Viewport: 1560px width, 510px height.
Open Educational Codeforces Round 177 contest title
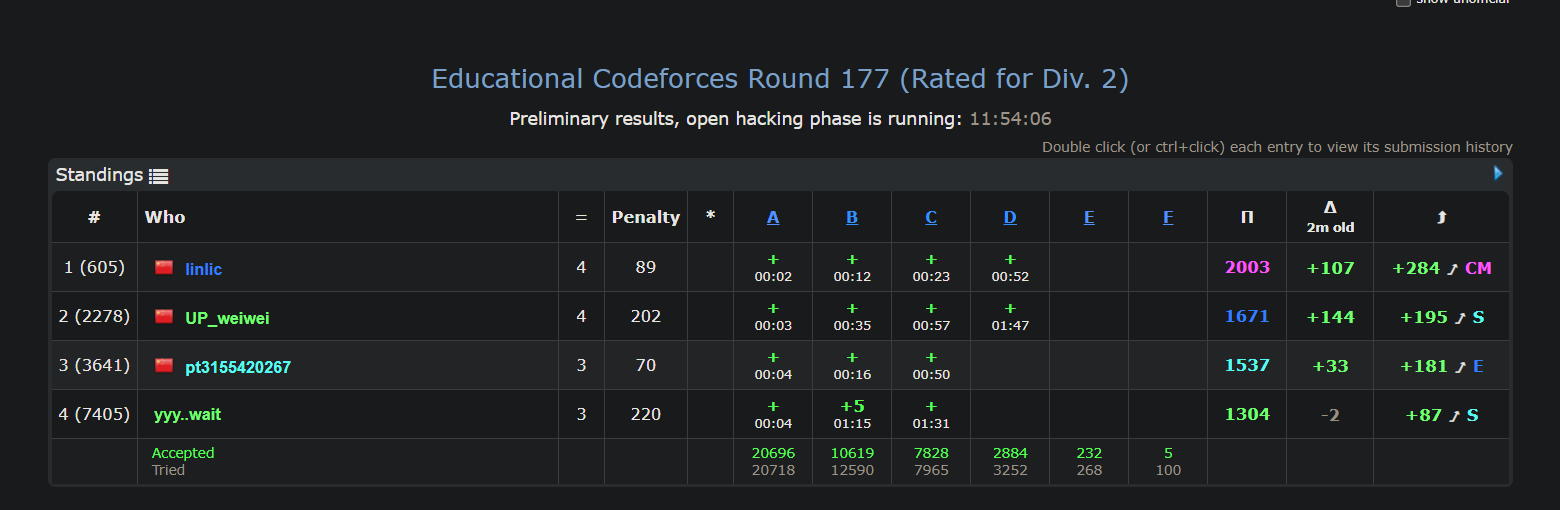pos(780,79)
